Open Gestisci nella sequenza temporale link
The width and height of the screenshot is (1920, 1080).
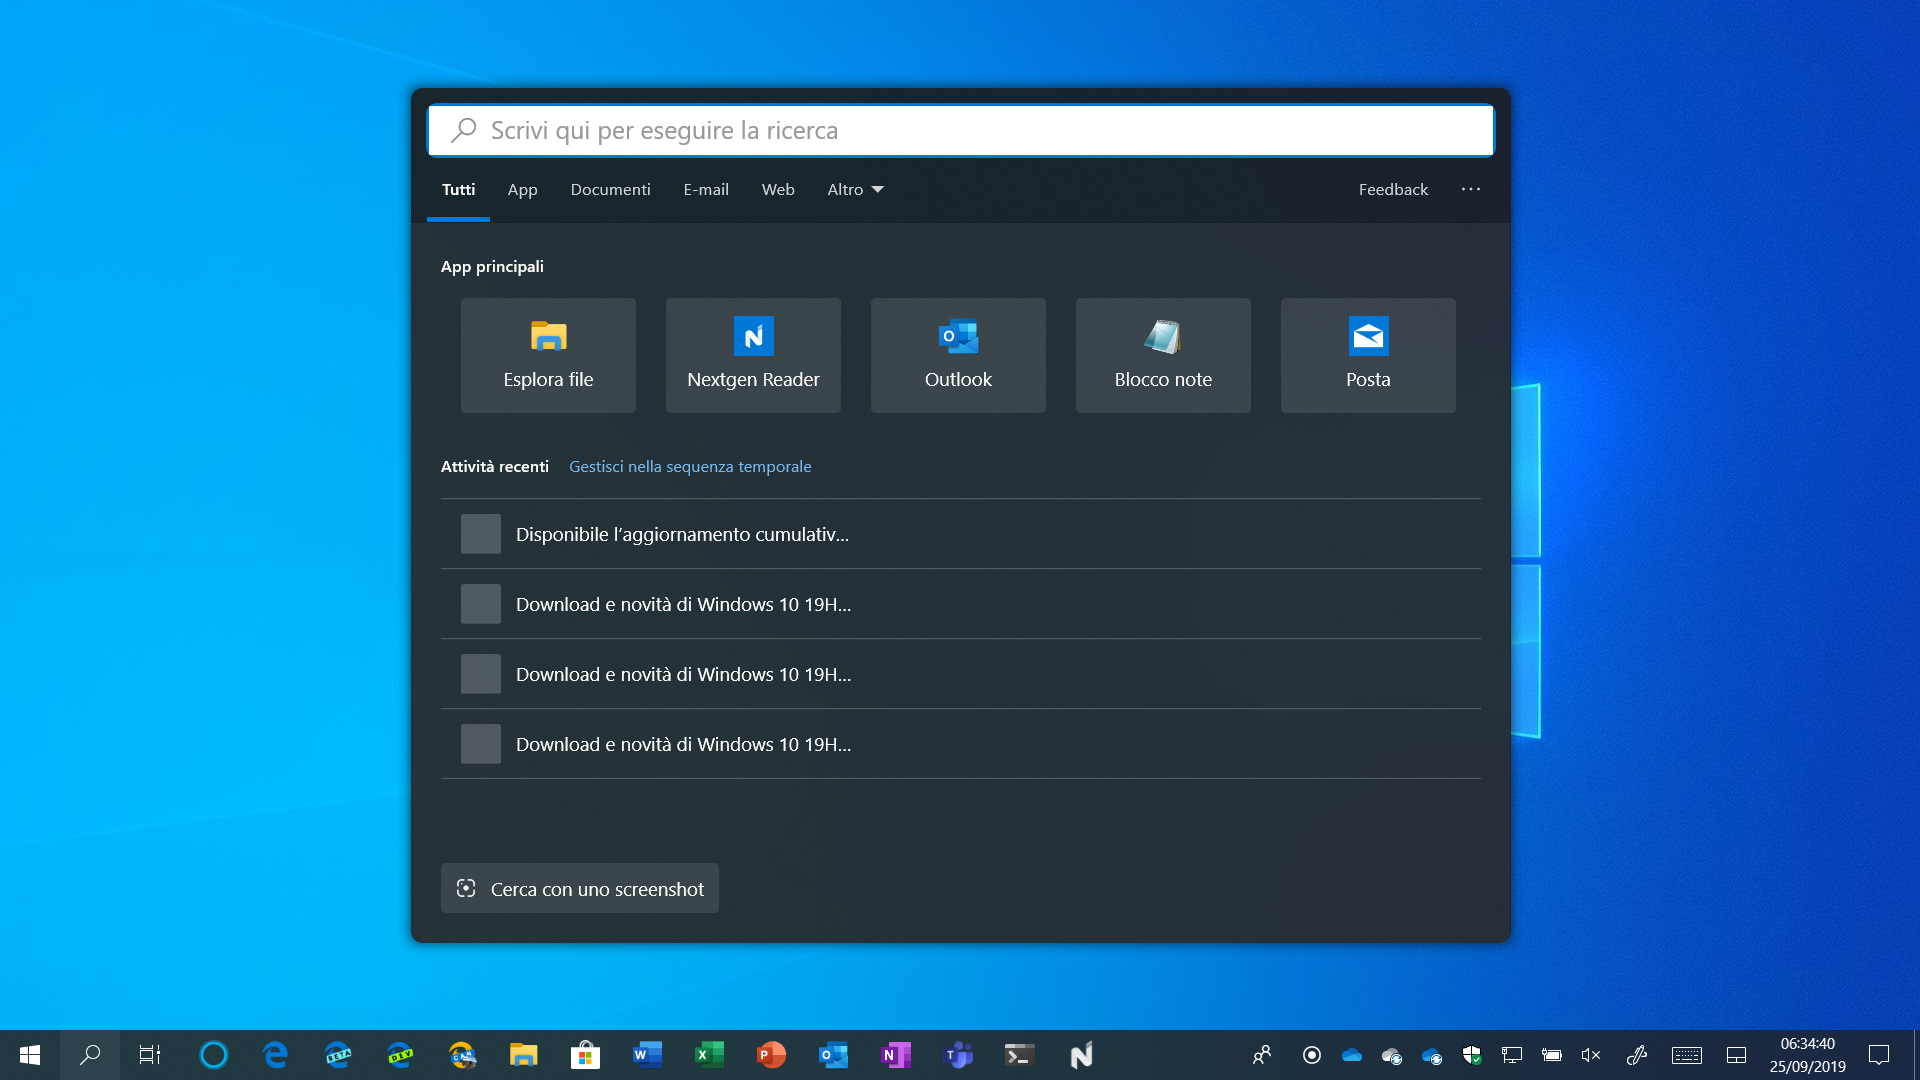[690, 467]
